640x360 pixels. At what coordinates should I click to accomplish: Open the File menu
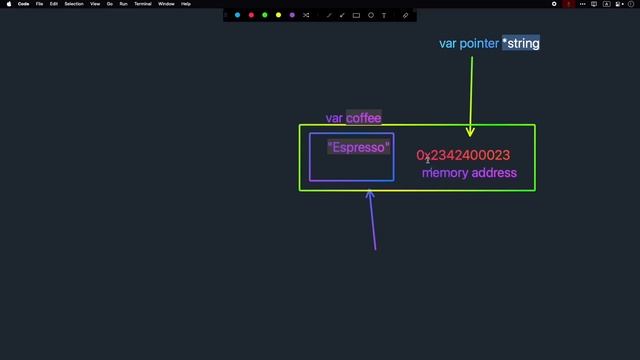tap(39, 4)
